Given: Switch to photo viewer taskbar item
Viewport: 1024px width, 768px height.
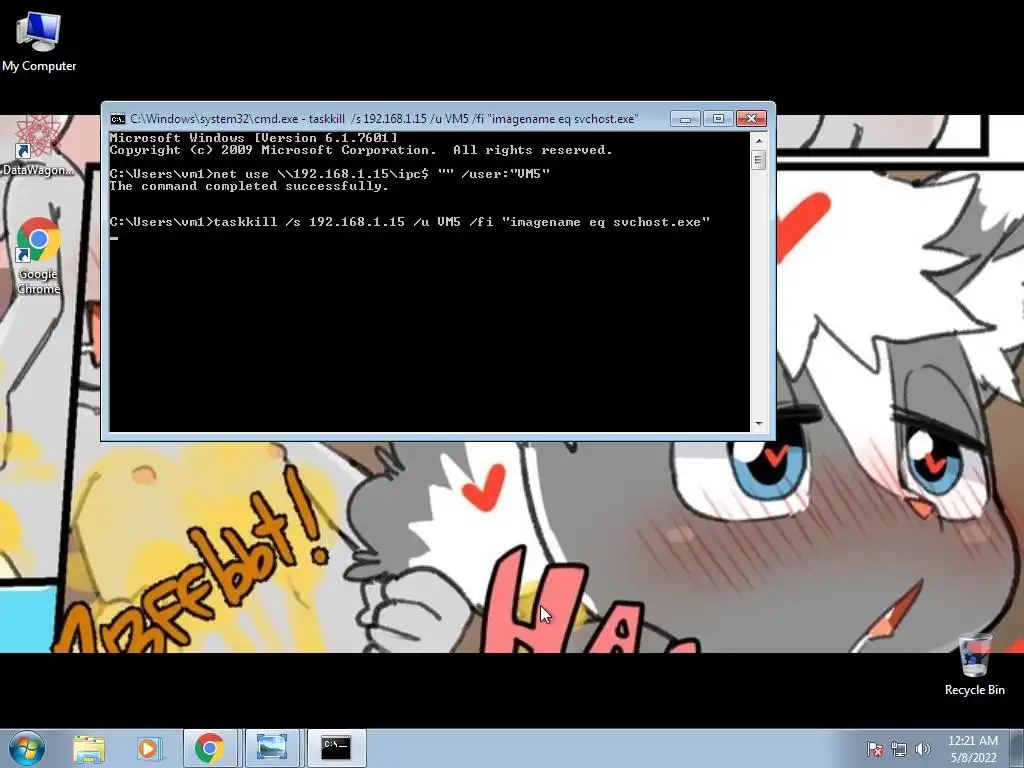Looking at the screenshot, I should coord(272,748).
